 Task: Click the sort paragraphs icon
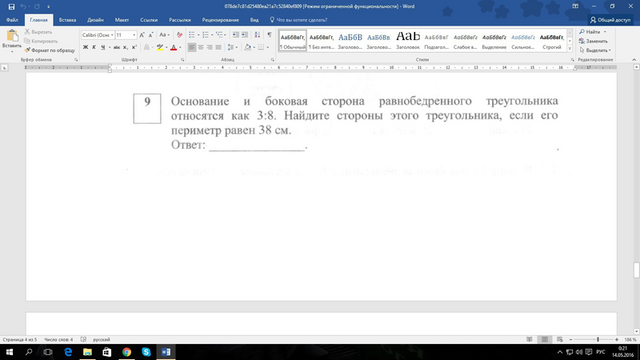click(257, 35)
